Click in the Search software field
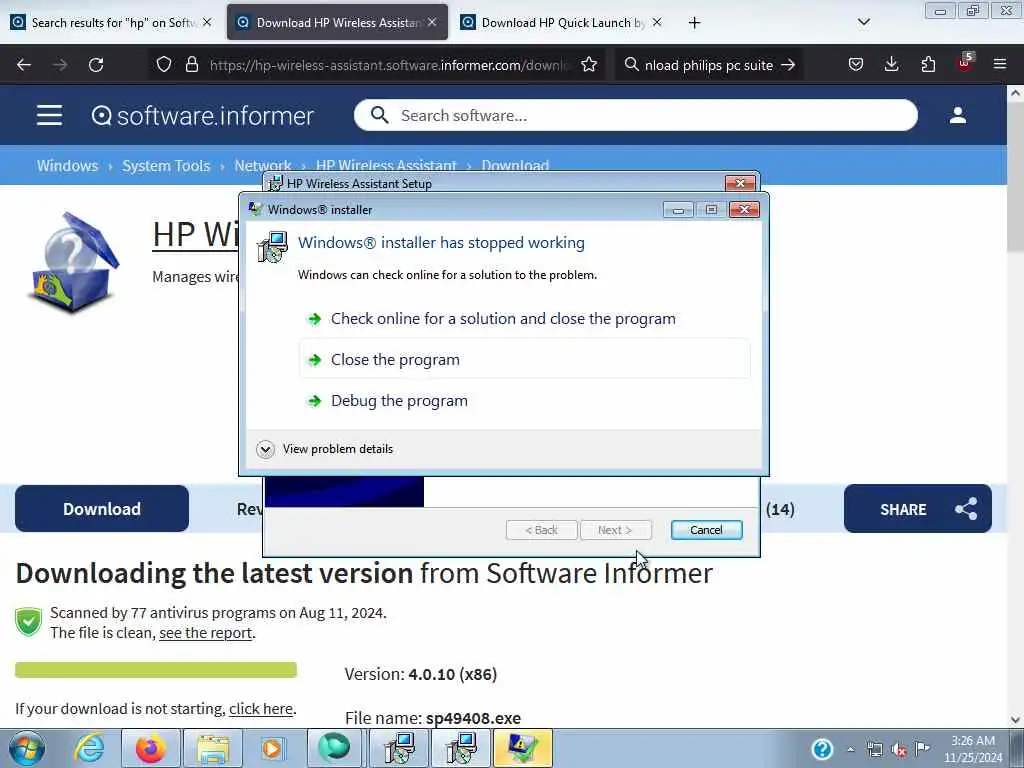 635,116
